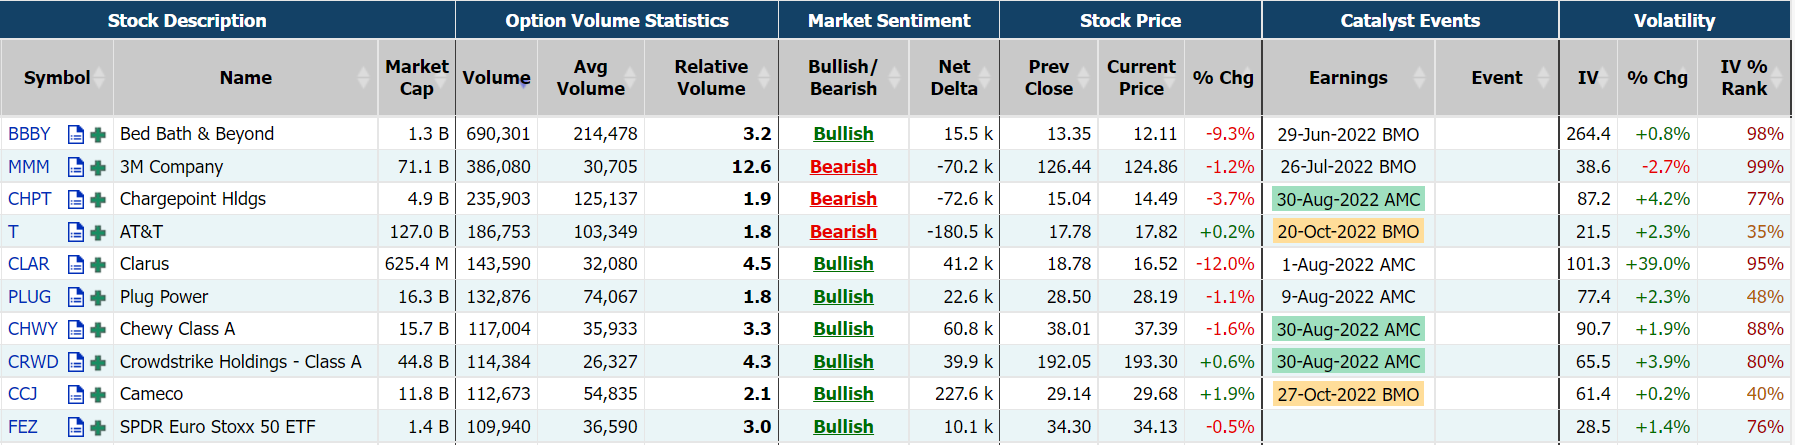This screenshot has width=1795, height=445.
Task: Click the green plus icon for PLUG
Action: pyautogui.click(x=98, y=297)
